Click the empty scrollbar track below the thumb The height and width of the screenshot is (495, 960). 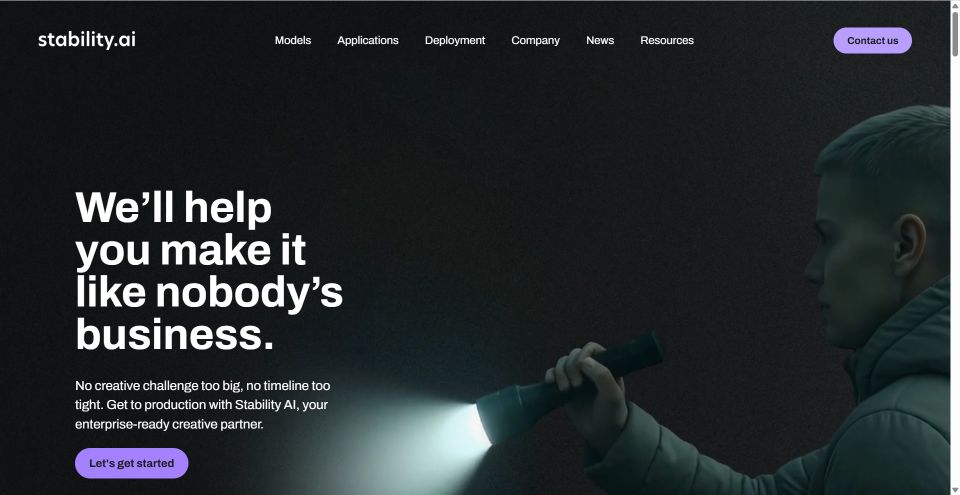coord(955,270)
